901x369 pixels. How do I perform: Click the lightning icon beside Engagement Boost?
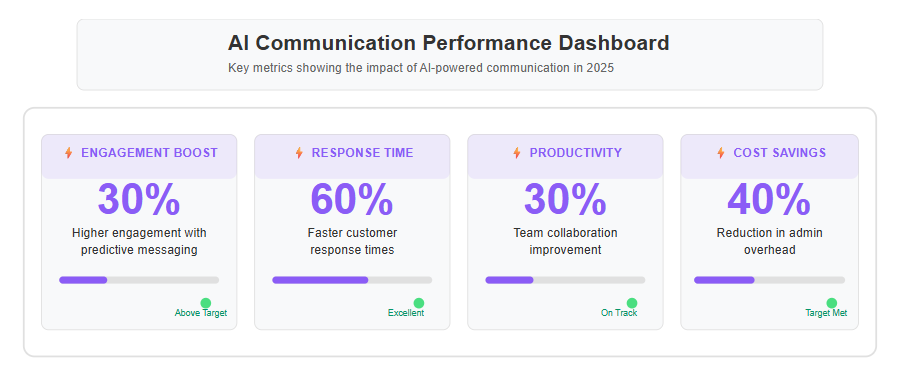68,153
